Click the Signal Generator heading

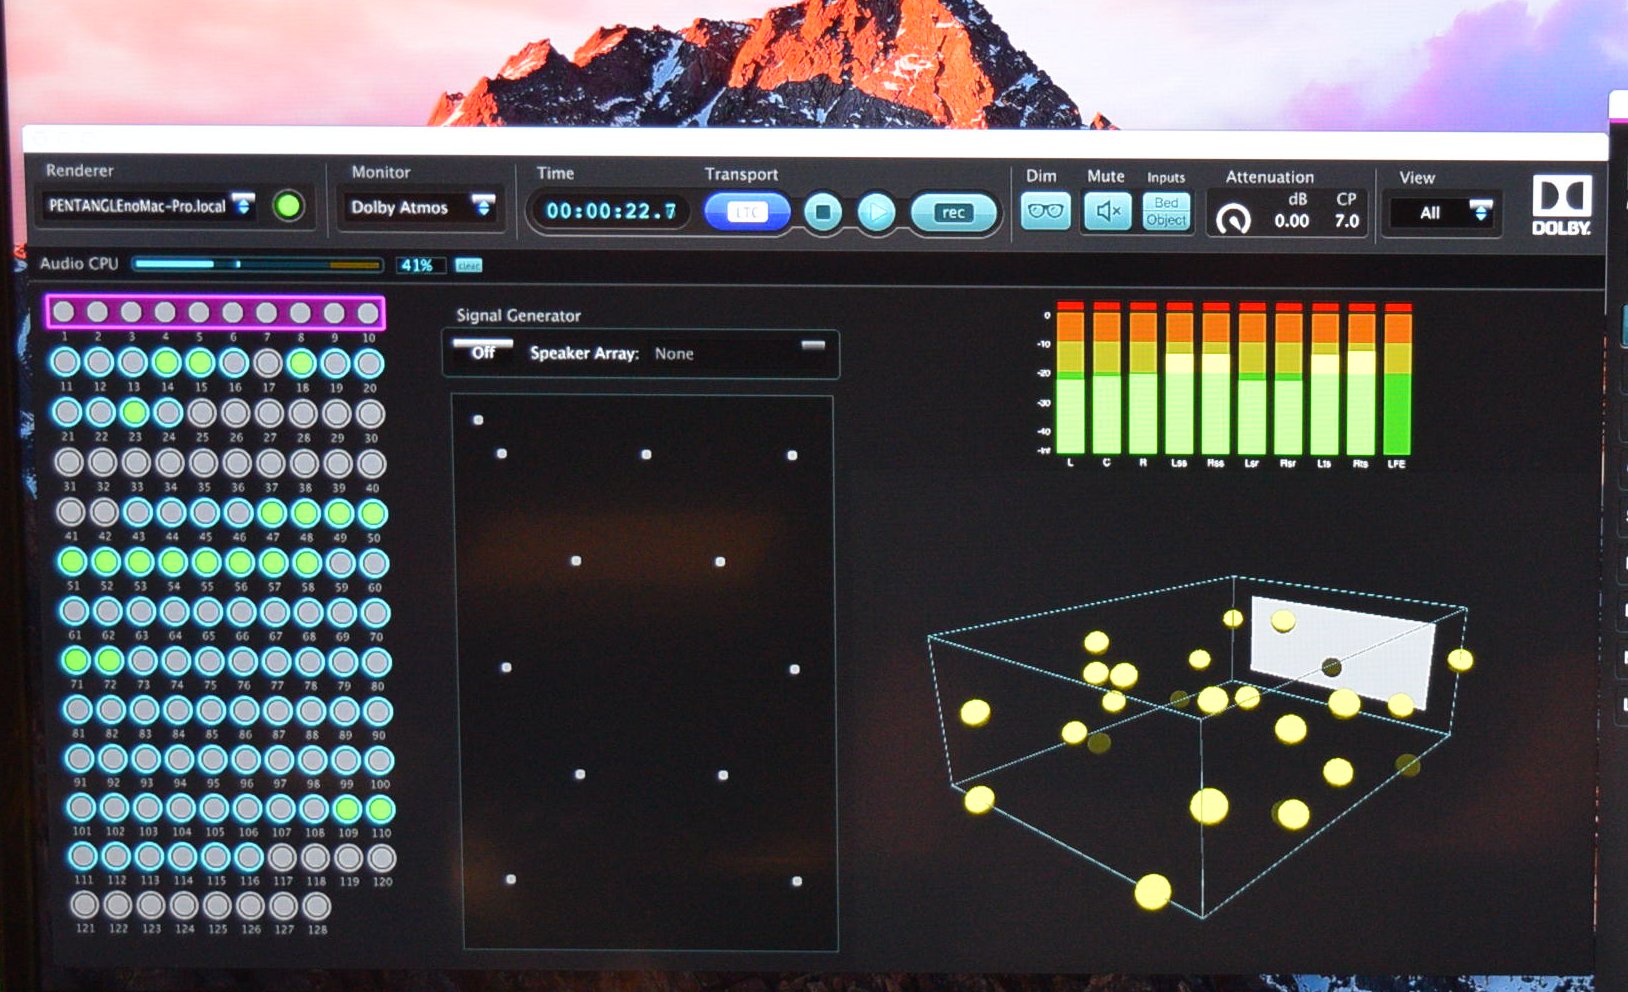coord(518,315)
